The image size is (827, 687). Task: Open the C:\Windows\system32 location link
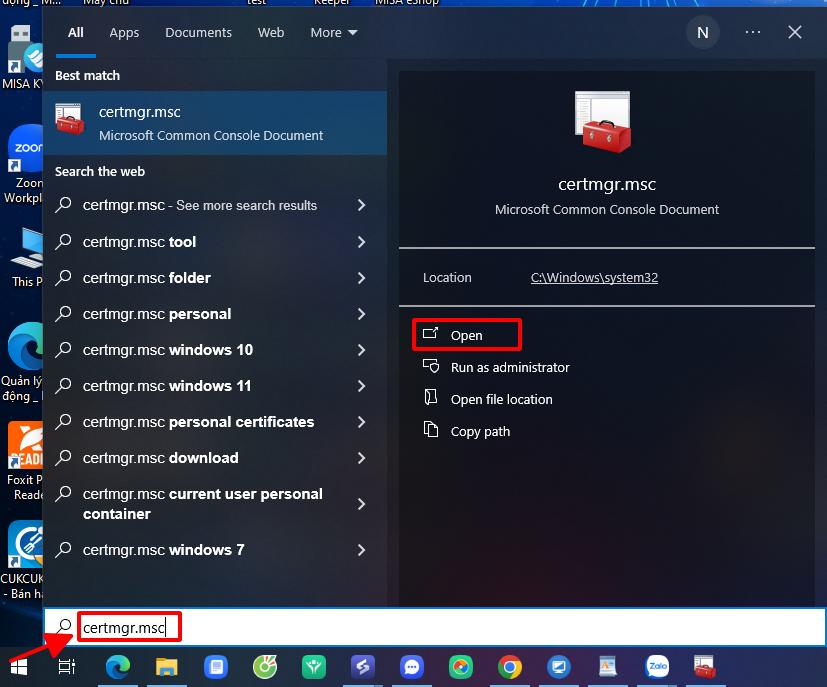point(594,277)
